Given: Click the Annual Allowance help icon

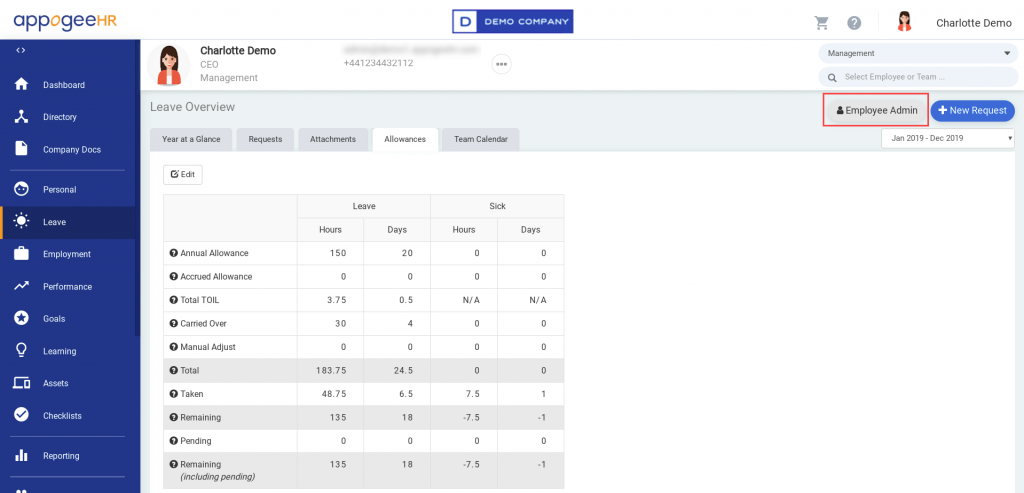Looking at the screenshot, I should tap(174, 253).
